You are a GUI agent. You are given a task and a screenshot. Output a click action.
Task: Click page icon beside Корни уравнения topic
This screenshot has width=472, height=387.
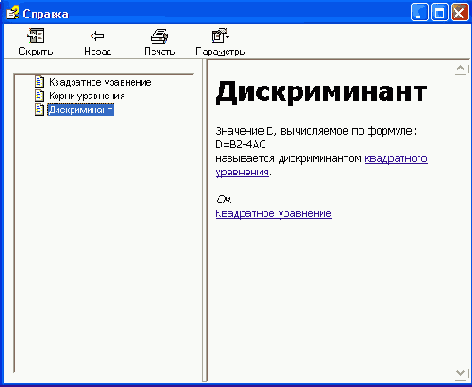coord(40,96)
